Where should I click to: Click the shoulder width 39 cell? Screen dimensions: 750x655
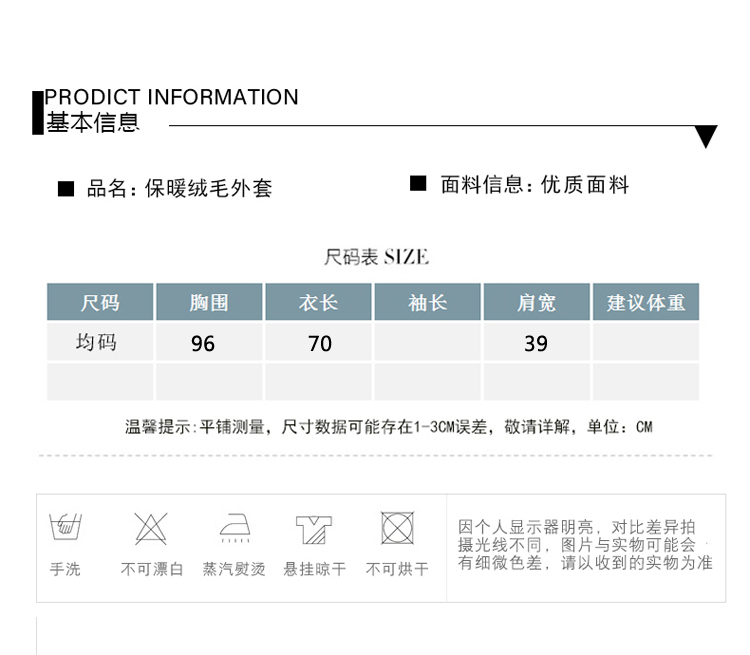tap(536, 343)
